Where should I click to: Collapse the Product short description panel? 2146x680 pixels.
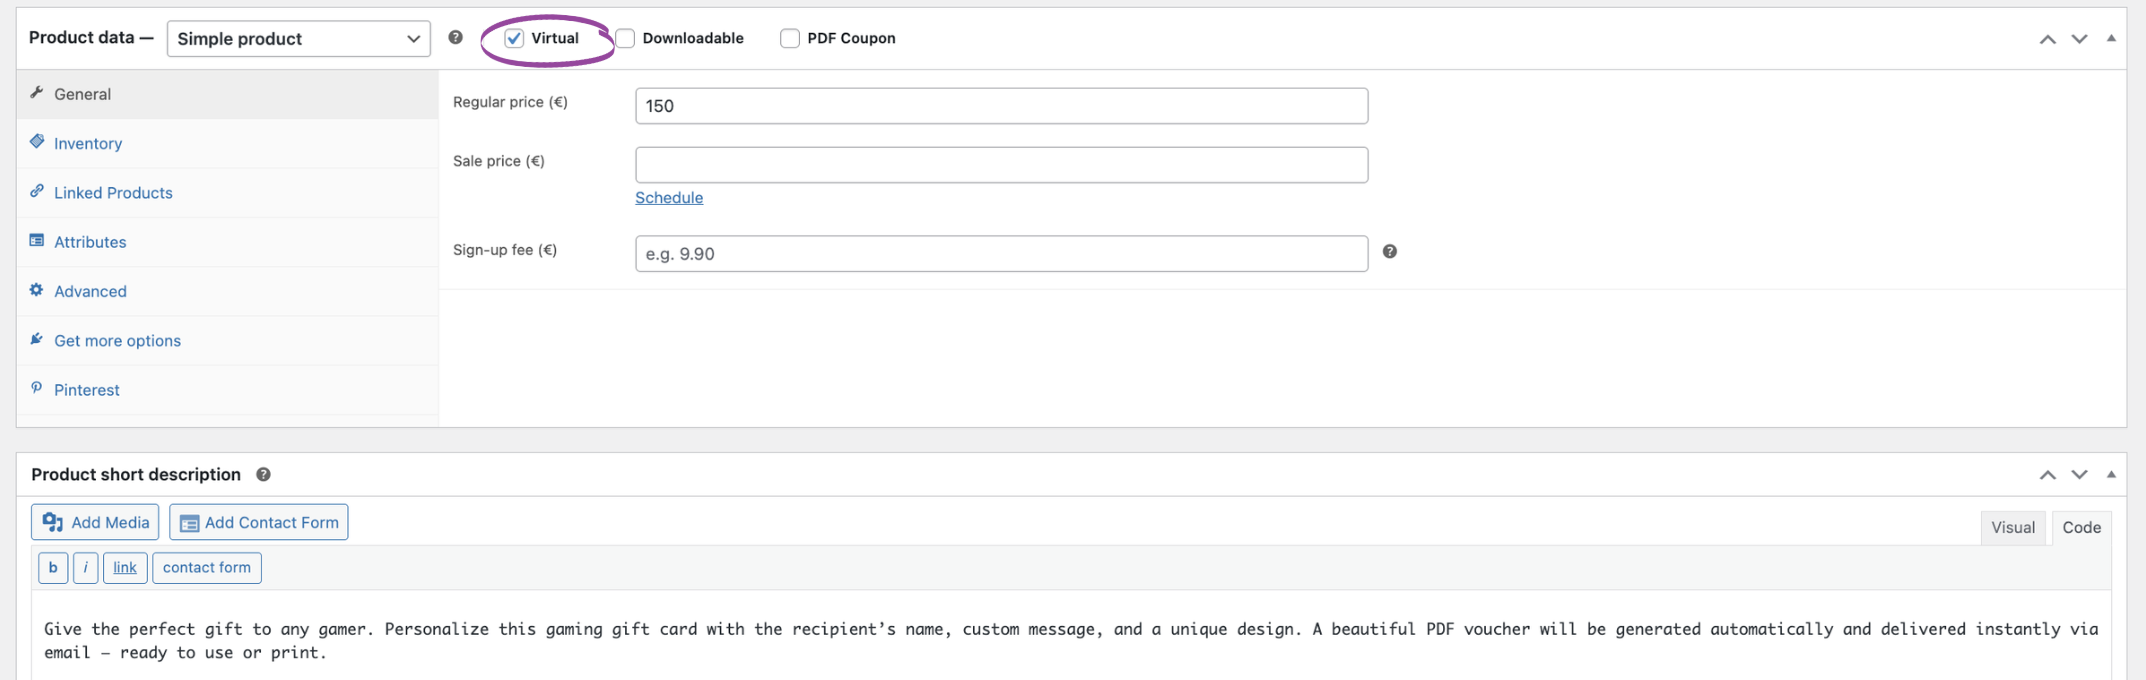pos(2111,474)
